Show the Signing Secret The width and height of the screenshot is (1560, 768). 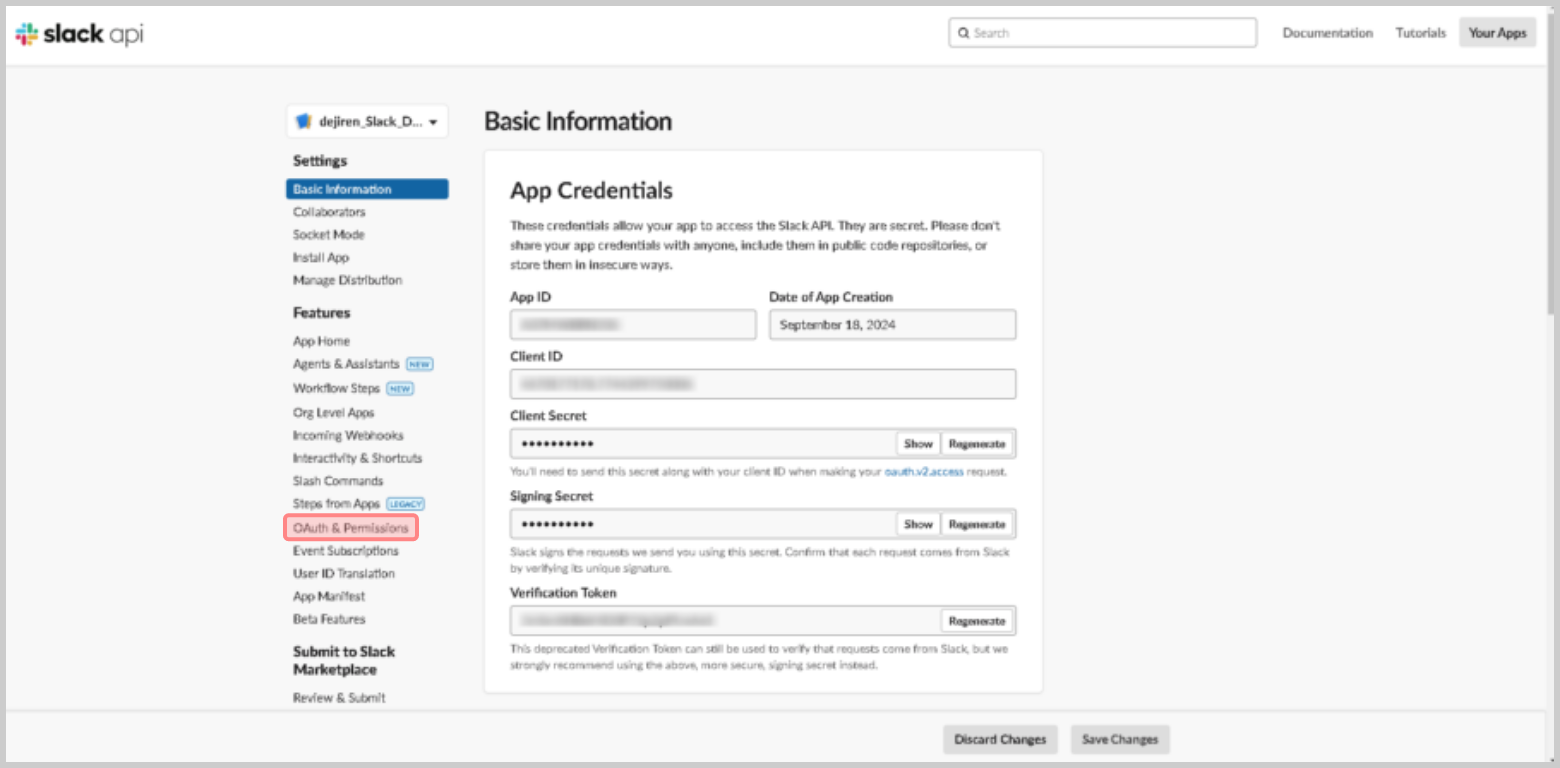click(x=918, y=524)
